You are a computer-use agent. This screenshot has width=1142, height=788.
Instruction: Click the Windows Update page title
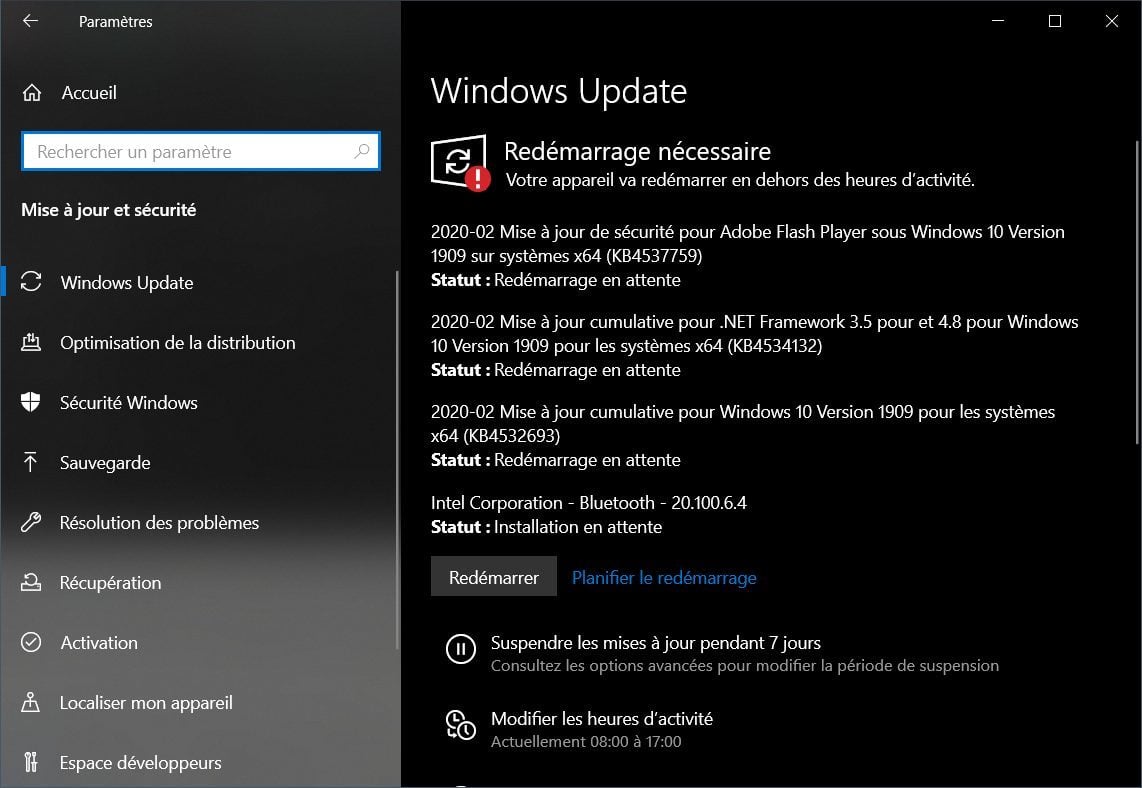[x=559, y=91]
